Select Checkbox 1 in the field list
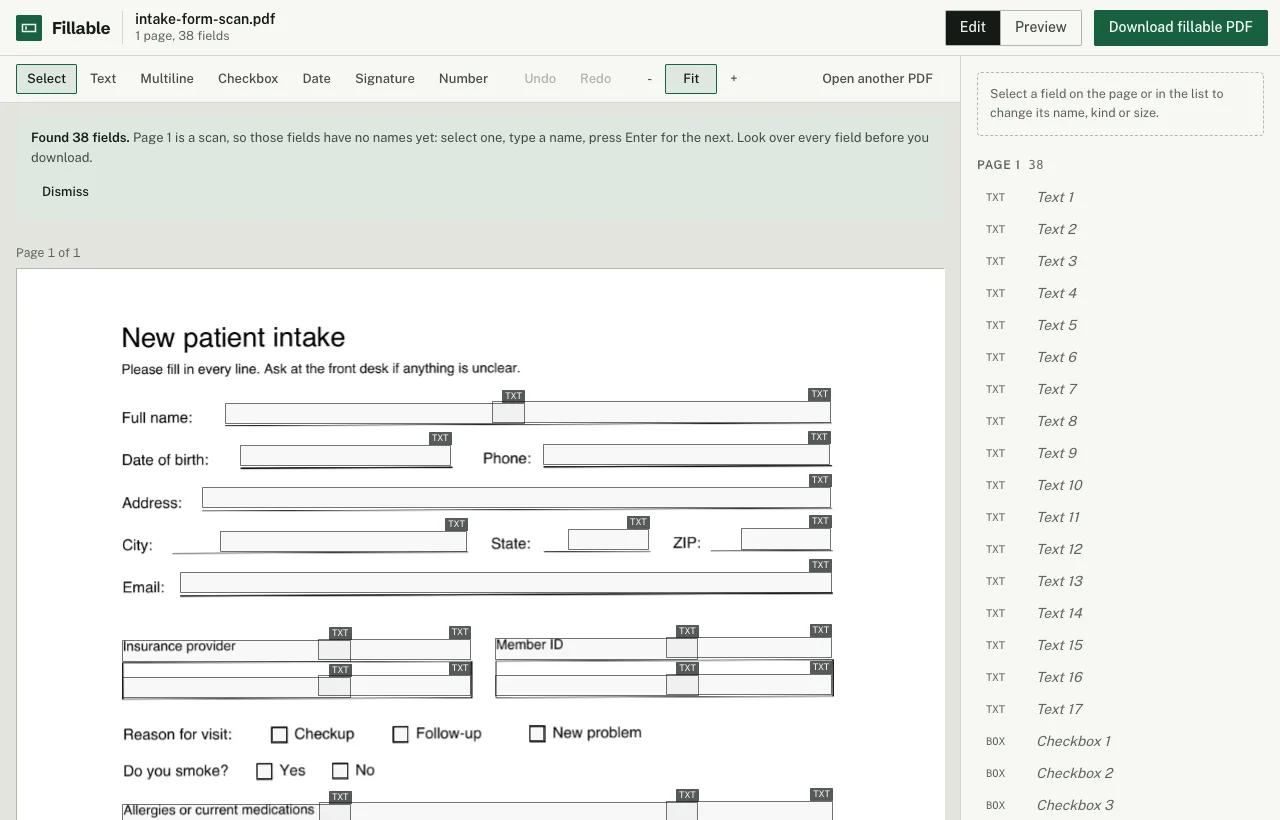The image size is (1280, 820). (1120, 741)
